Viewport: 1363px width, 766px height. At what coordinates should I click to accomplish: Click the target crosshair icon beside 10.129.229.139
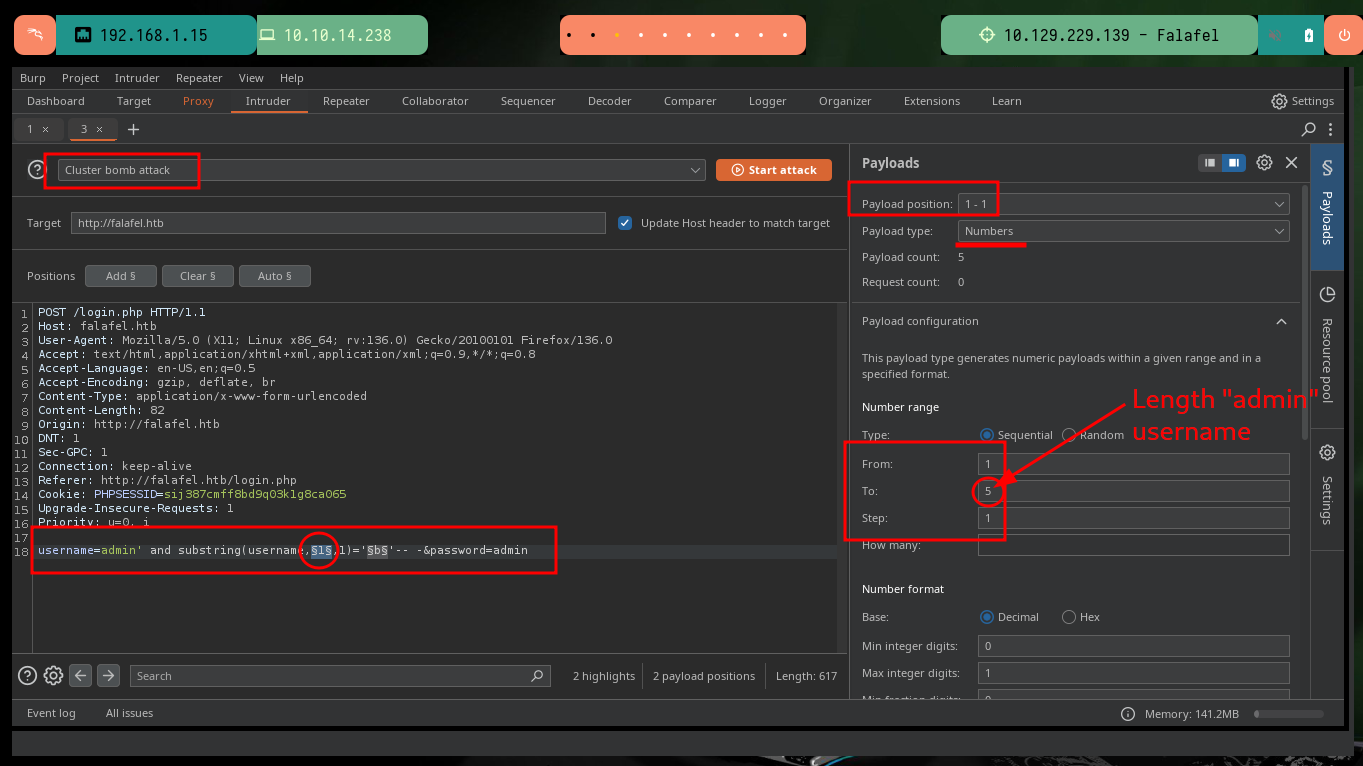(987, 35)
